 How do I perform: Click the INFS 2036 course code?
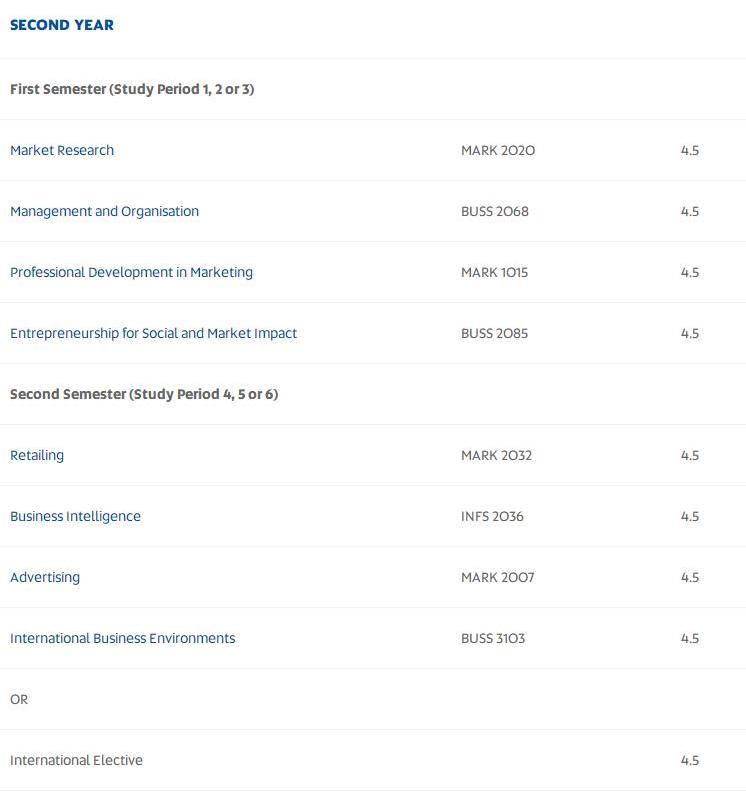[x=492, y=516]
